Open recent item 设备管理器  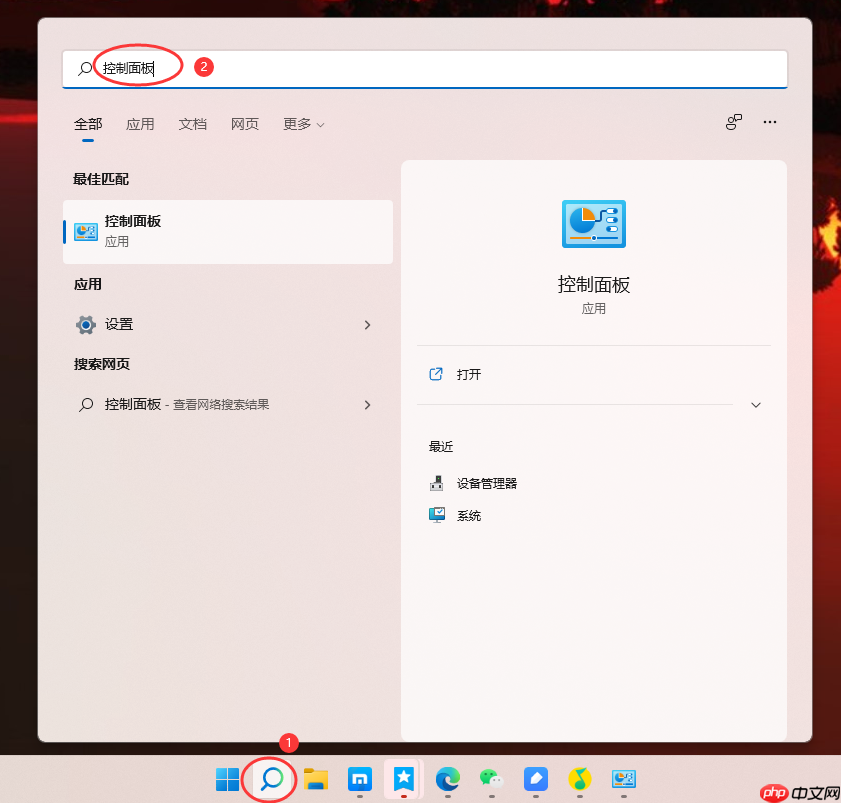(x=487, y=483)
